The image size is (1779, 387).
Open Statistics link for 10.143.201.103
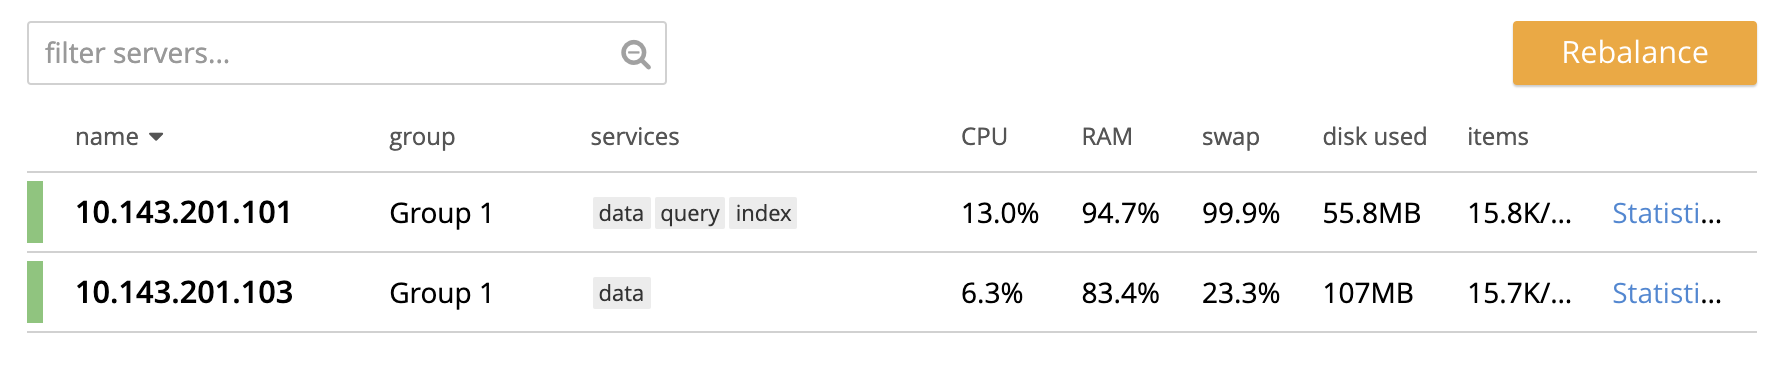[x=1666, y=293]
